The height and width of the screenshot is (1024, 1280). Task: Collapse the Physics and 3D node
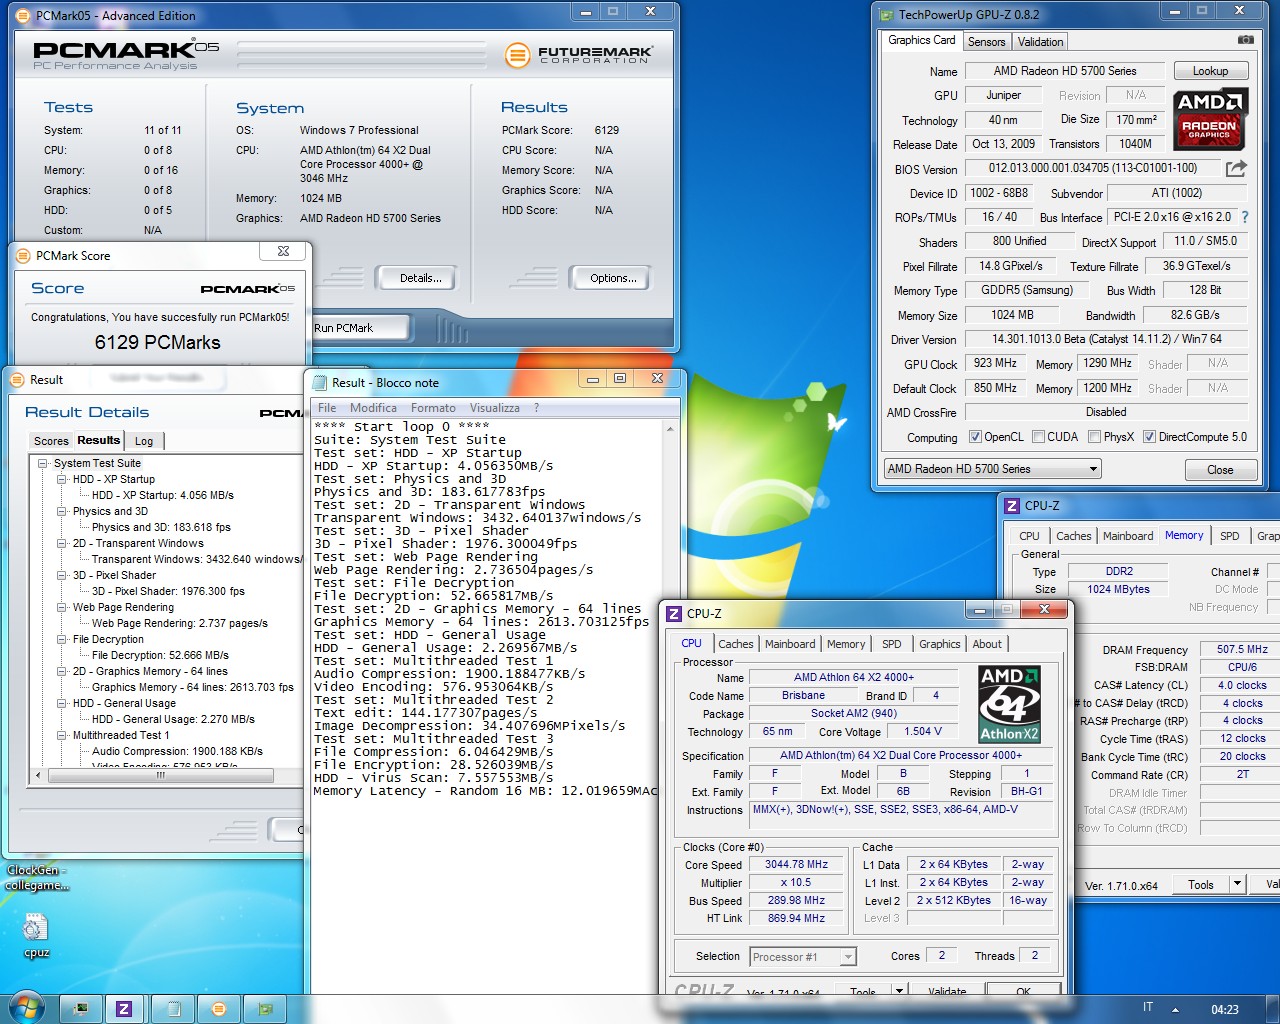click(62, 512)
